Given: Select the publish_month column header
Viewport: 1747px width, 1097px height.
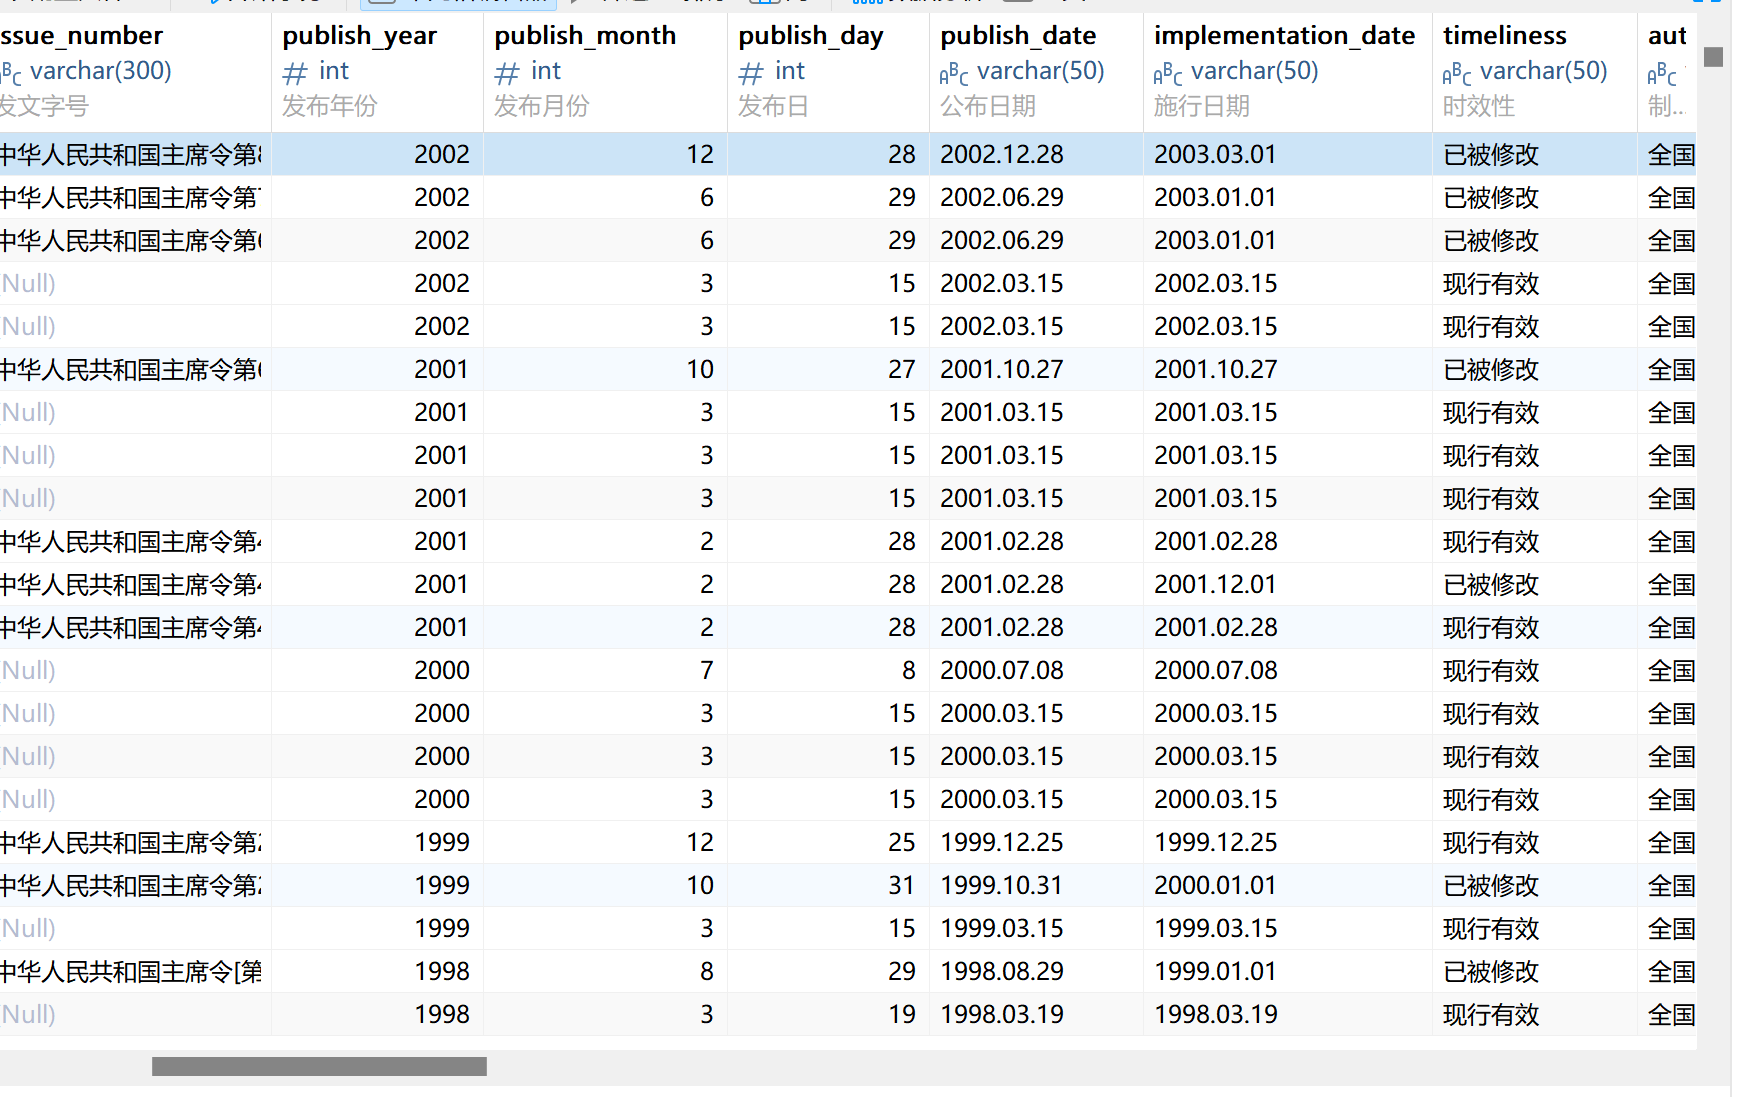Looking at the screenshot, I should coord(605,72).
